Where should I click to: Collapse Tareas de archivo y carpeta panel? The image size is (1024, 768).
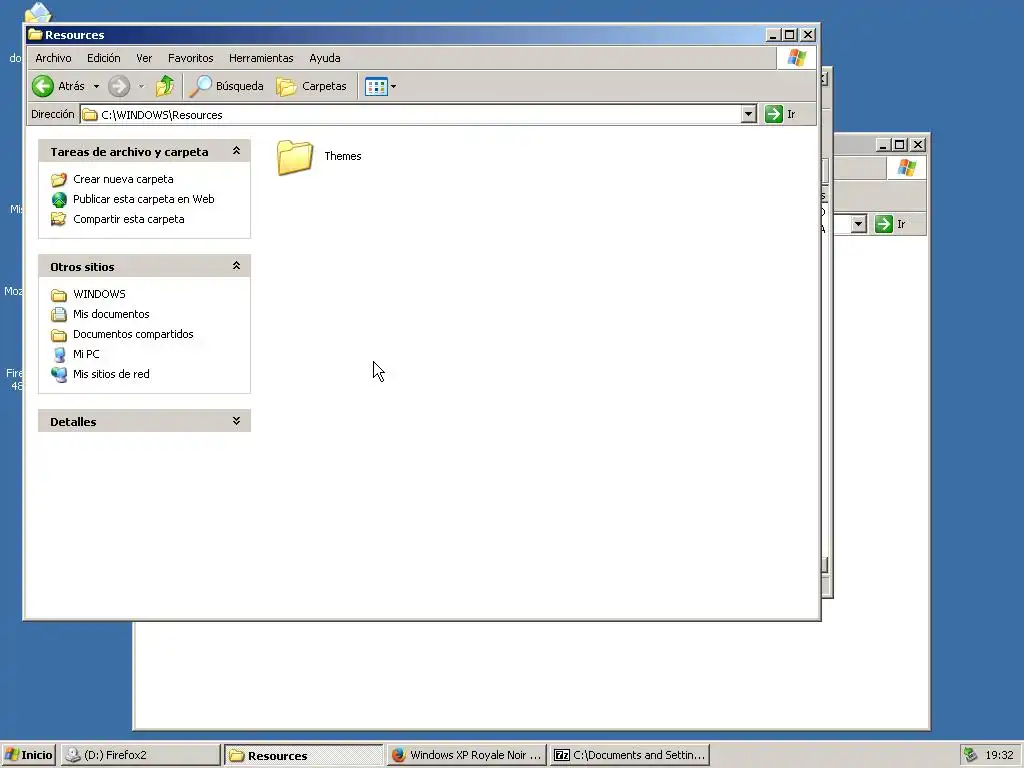click(x=236, y=152)
